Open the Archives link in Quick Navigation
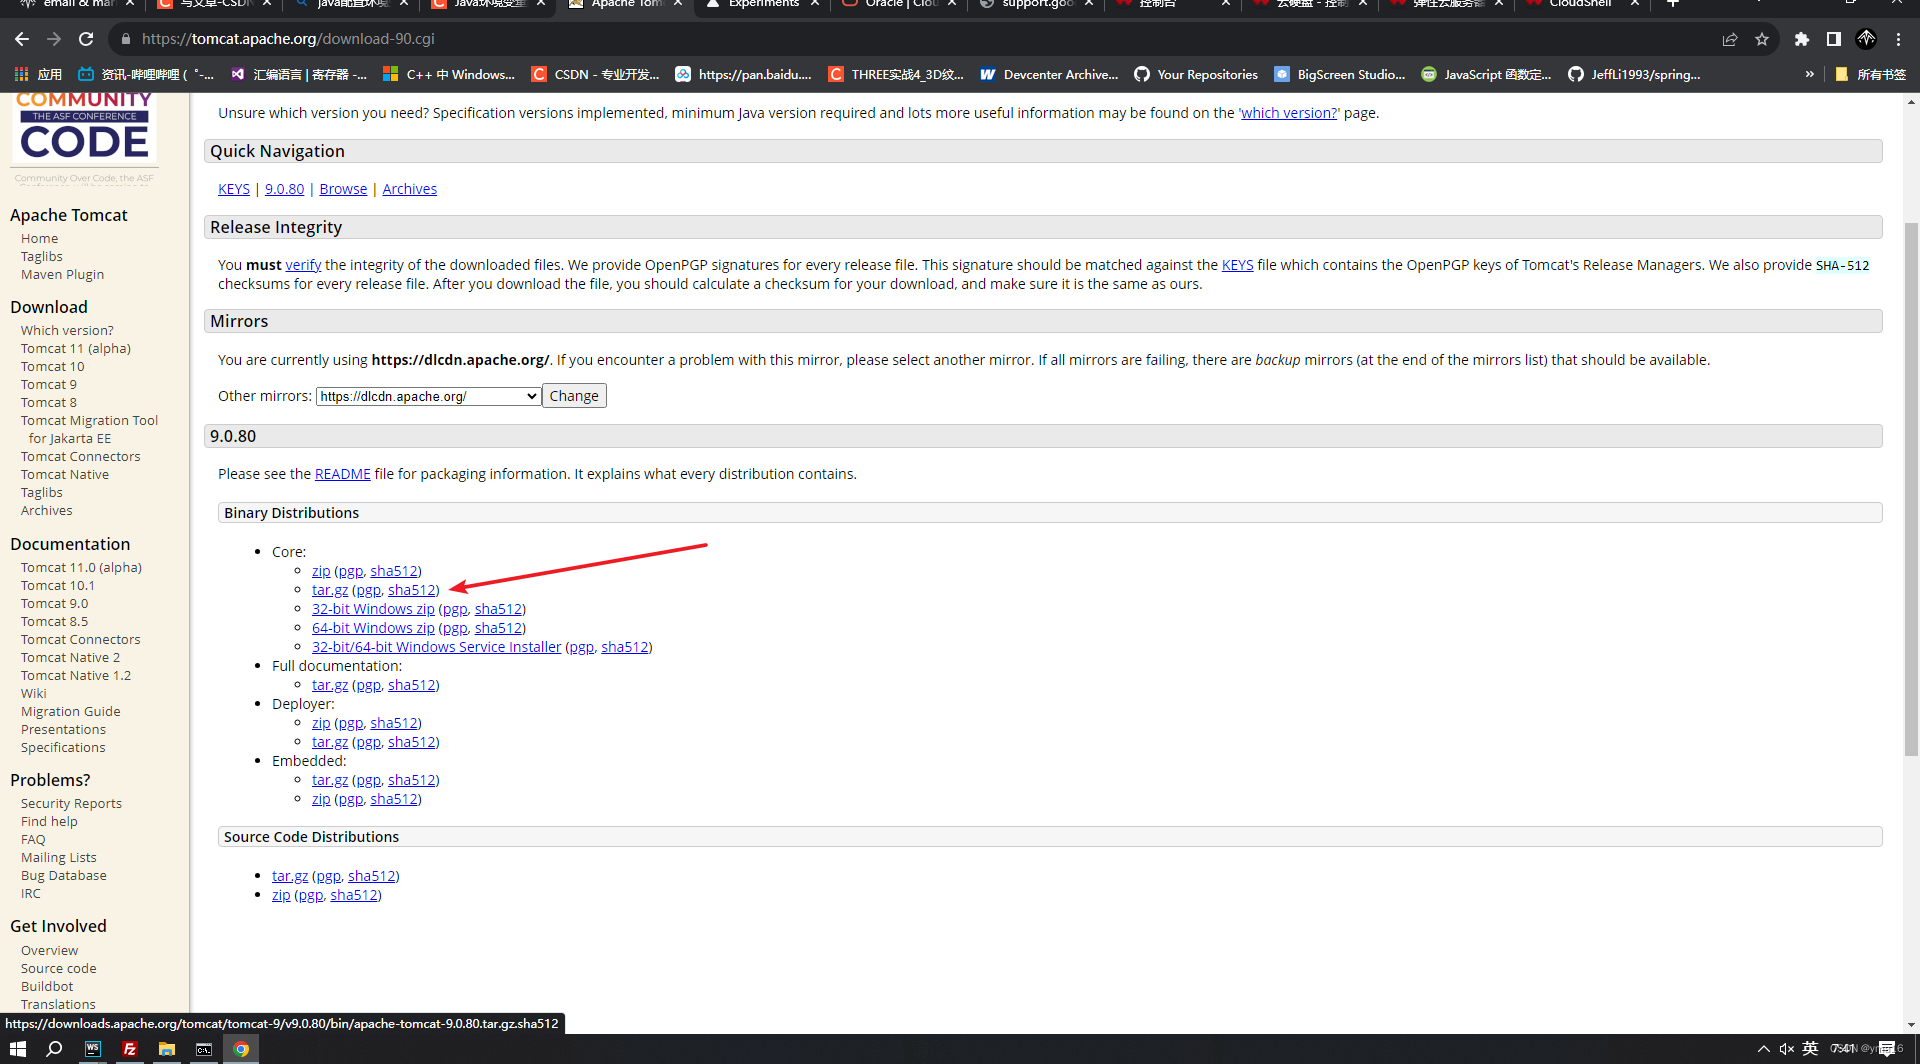The image size is (1920, 1064). click(409, 189)
